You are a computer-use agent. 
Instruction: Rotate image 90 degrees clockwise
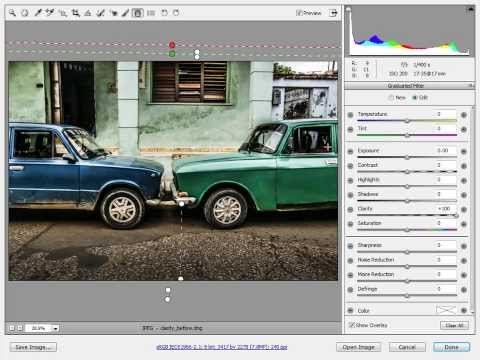click(x=176, y=13)
